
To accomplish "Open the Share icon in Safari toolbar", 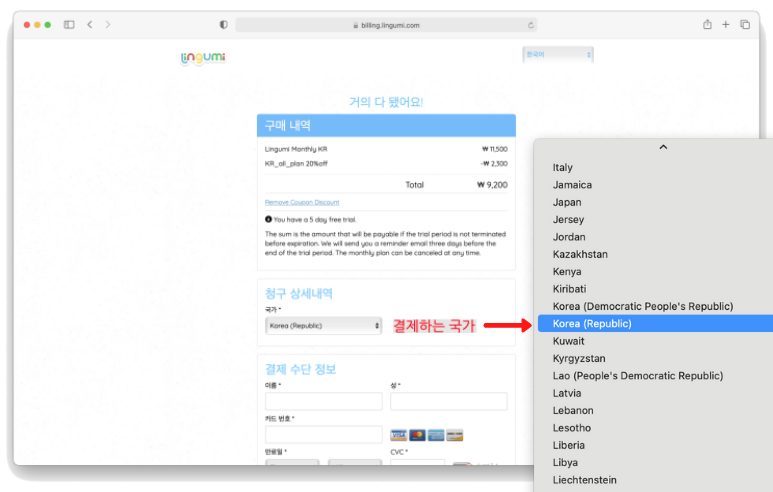I will point(707,24).
